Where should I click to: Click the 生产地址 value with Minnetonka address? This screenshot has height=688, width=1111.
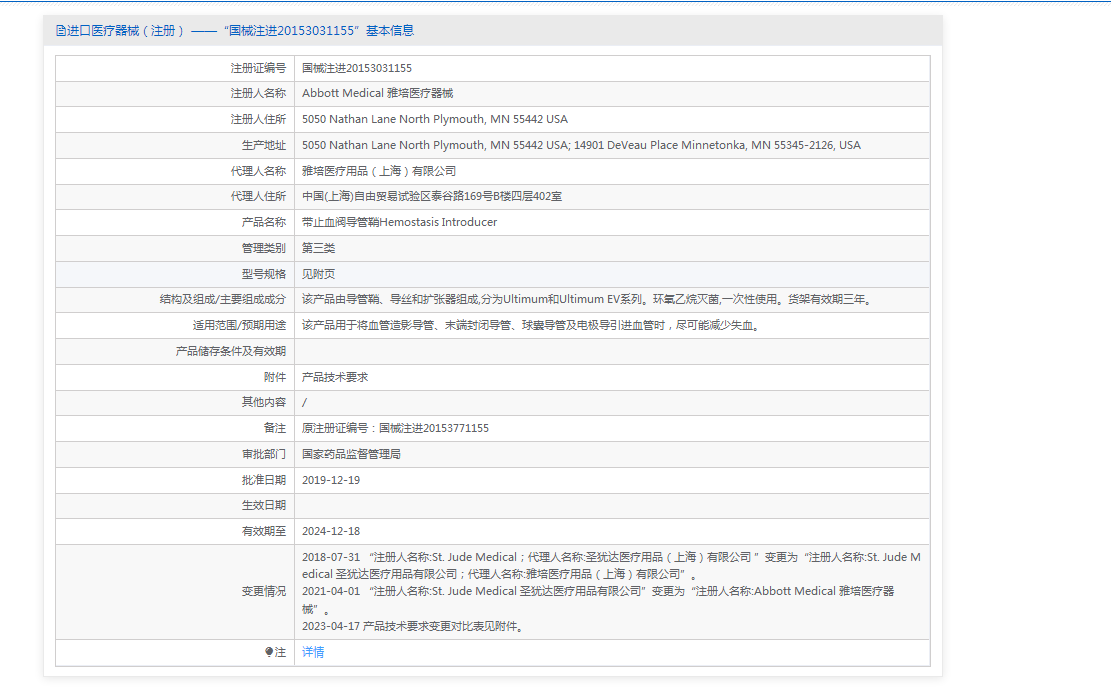580,145
